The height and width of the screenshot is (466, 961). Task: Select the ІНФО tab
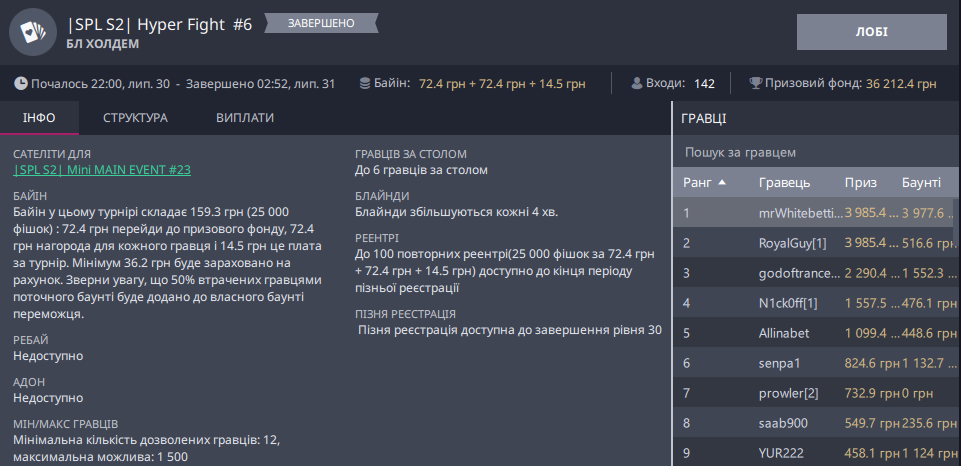pyautogui.click(x=39, y=118)
